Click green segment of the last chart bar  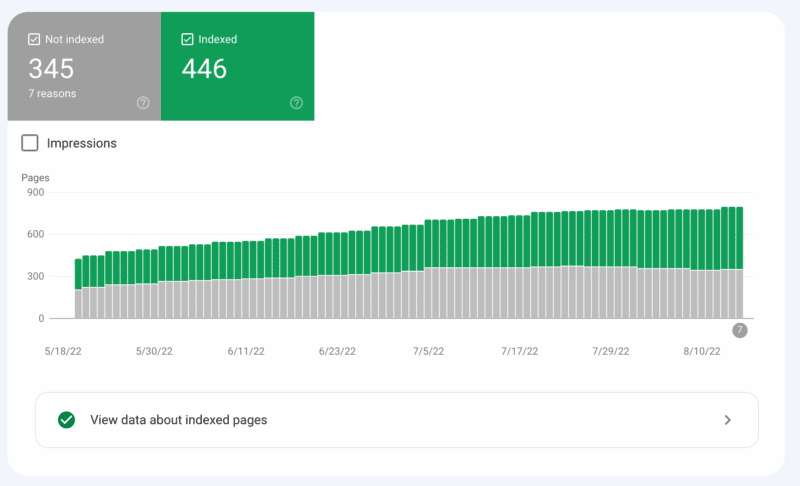(x=738, y=237)
